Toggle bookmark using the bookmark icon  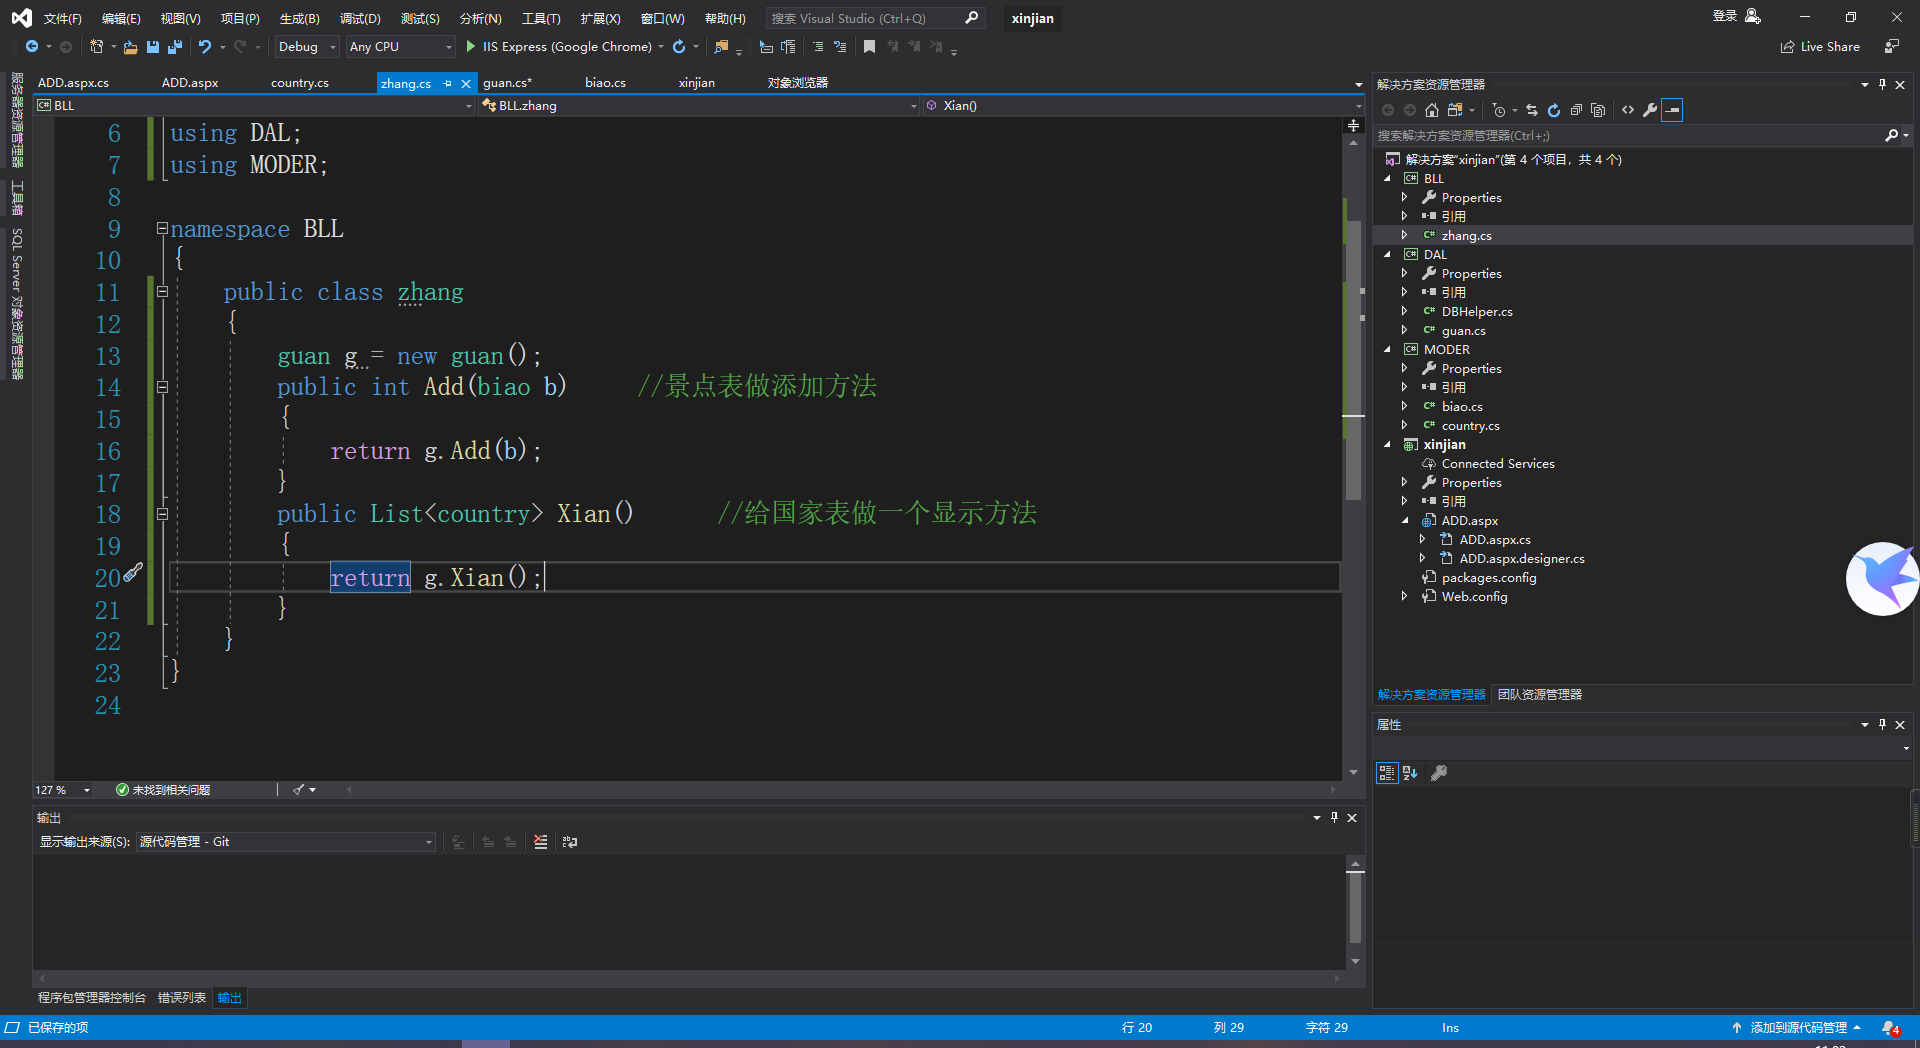870,47
